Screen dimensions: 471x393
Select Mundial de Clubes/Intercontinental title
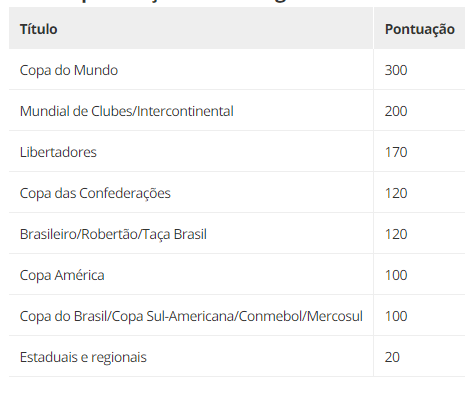point(127,111)
